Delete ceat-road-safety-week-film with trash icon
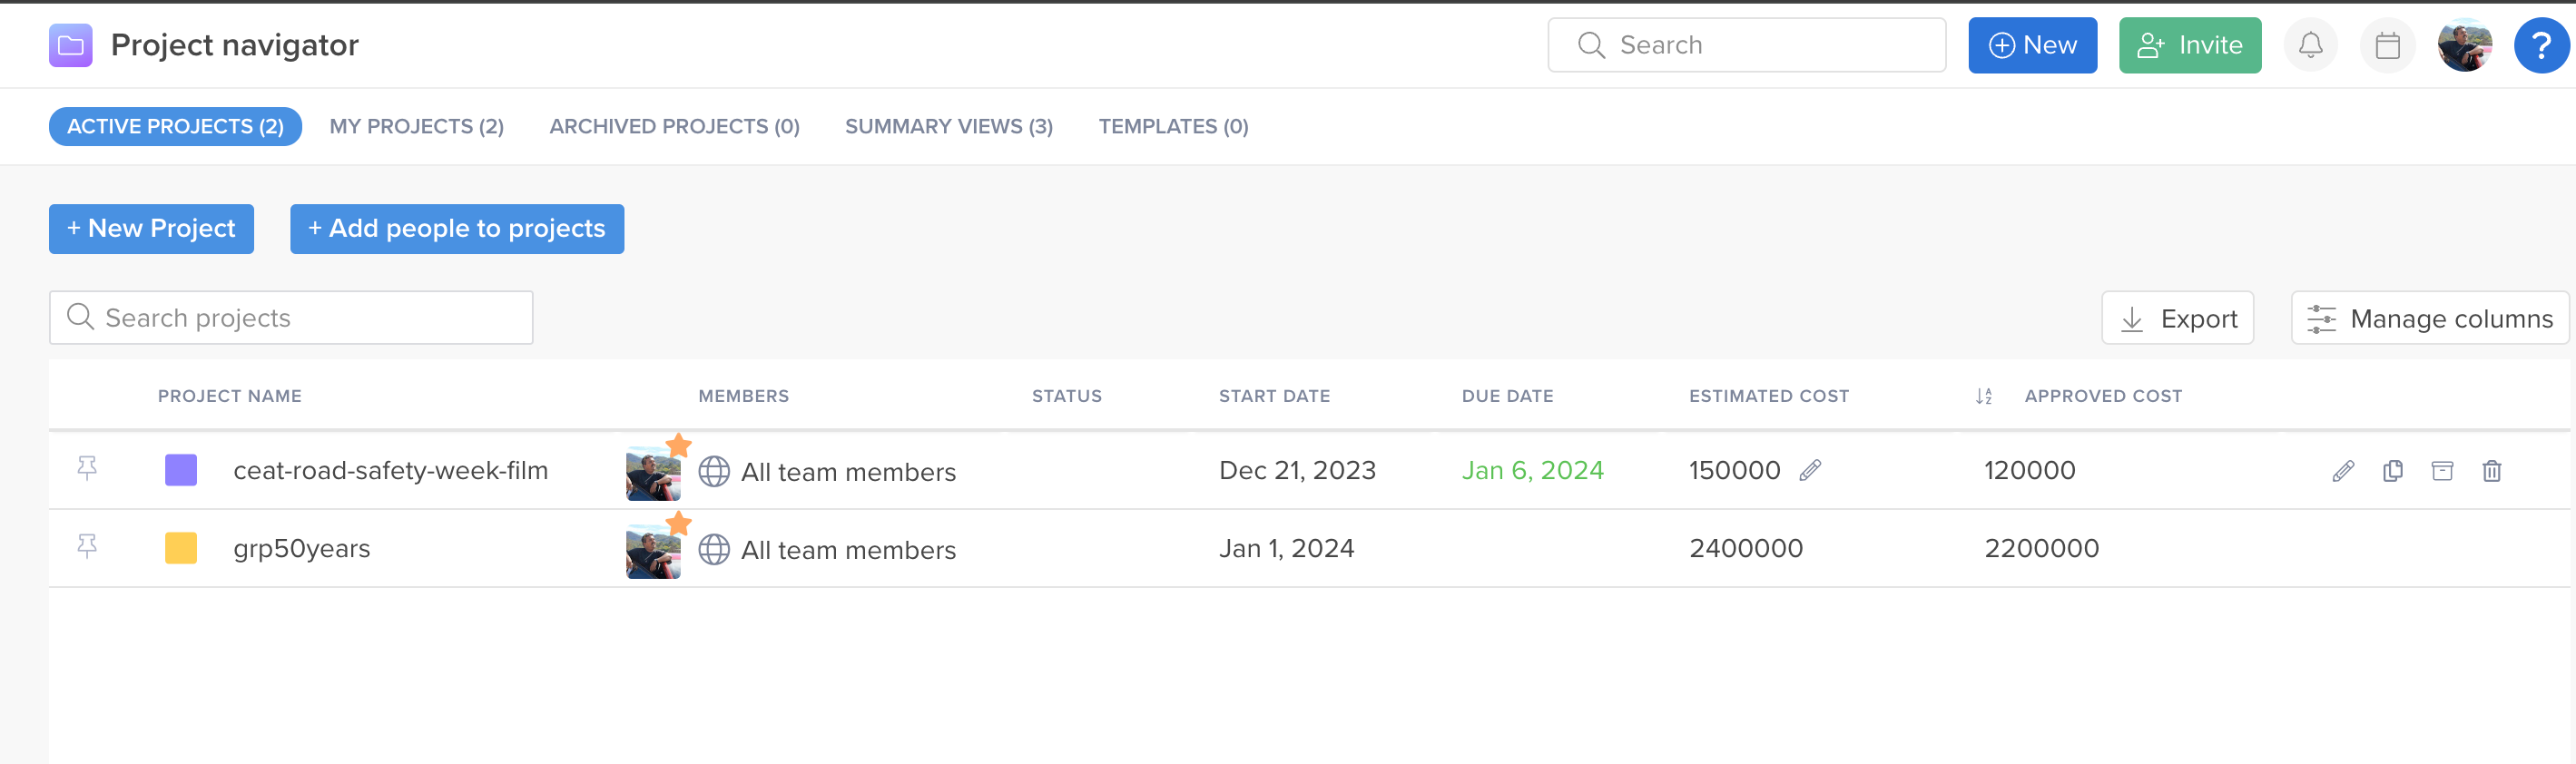Viewport: 2576px width, 764px height. (2491, 471)
